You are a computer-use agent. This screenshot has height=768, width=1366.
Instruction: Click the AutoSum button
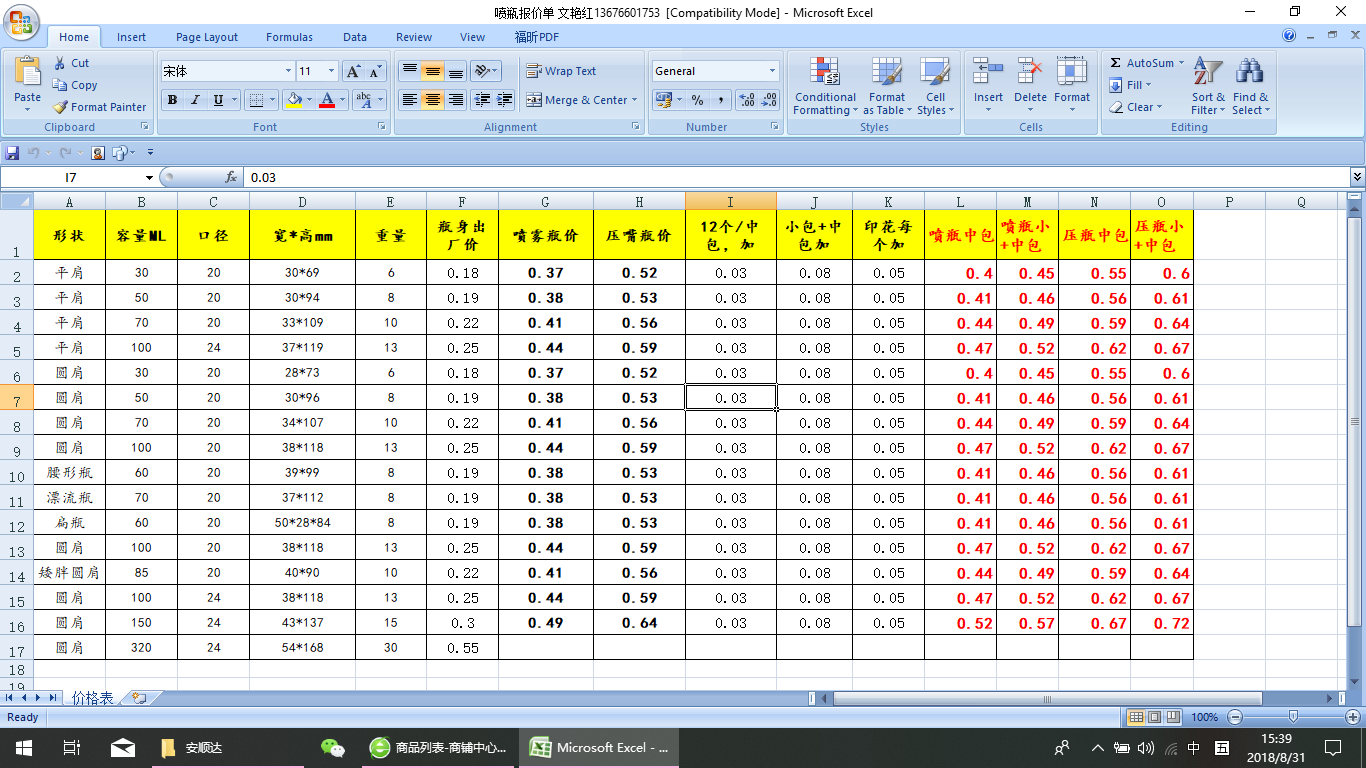coord(1142,63)
